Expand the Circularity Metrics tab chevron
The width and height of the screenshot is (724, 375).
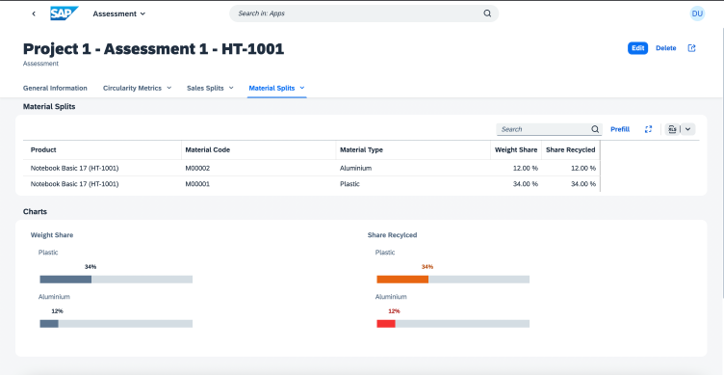click(169, 88)
